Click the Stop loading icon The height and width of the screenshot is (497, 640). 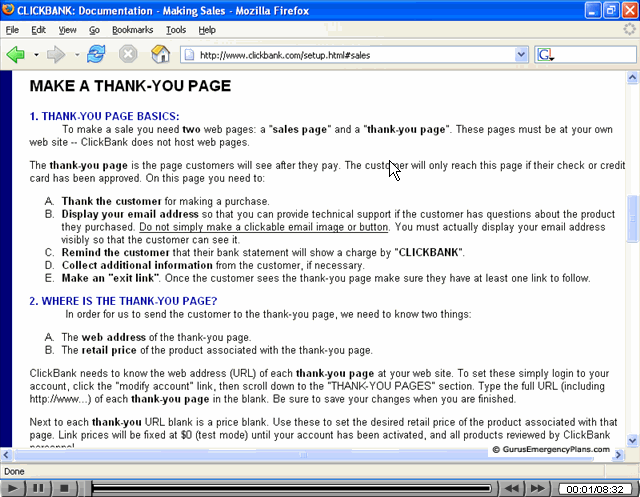(x=128, y=54)
